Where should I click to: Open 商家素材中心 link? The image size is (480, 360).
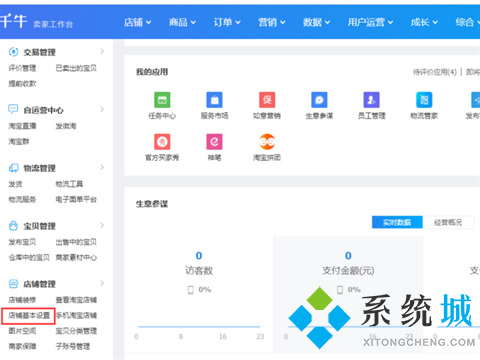(76, 258)
